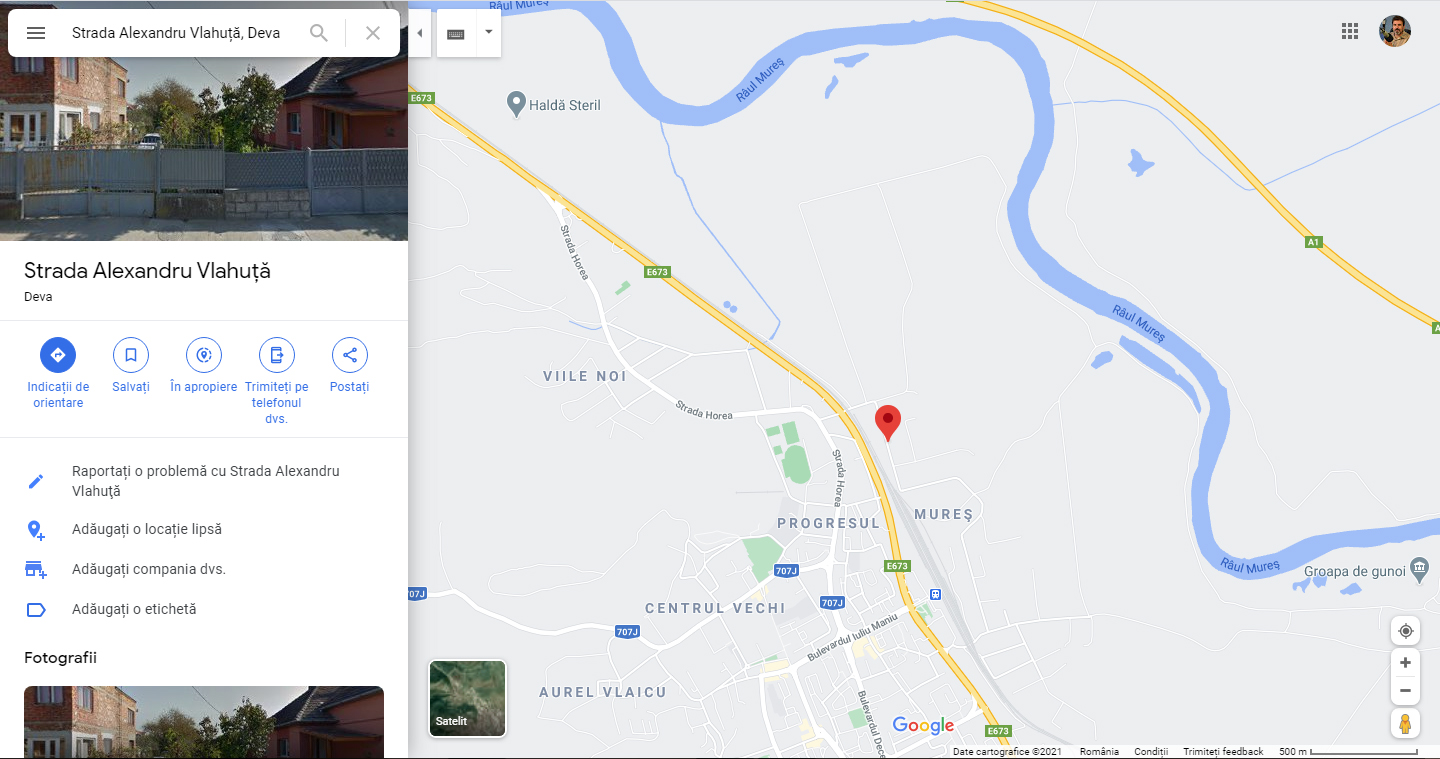Zoom in with plus button

(1406, 663)
